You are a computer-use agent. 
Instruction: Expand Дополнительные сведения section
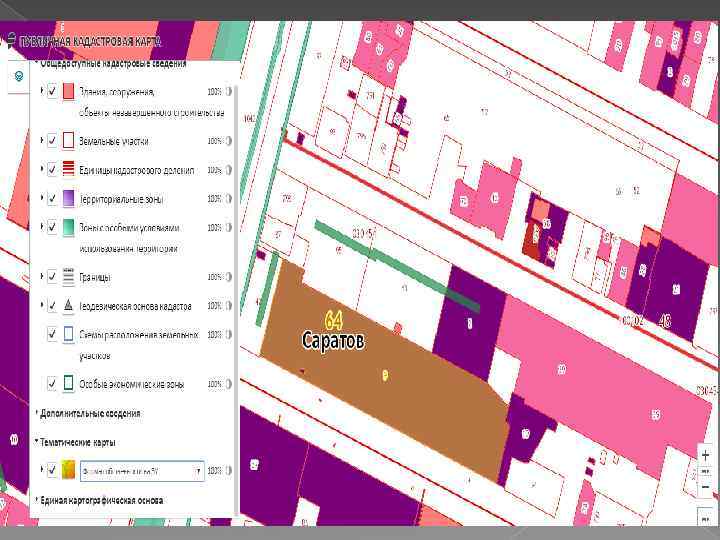pyautogui.click(x=37, y=413)
